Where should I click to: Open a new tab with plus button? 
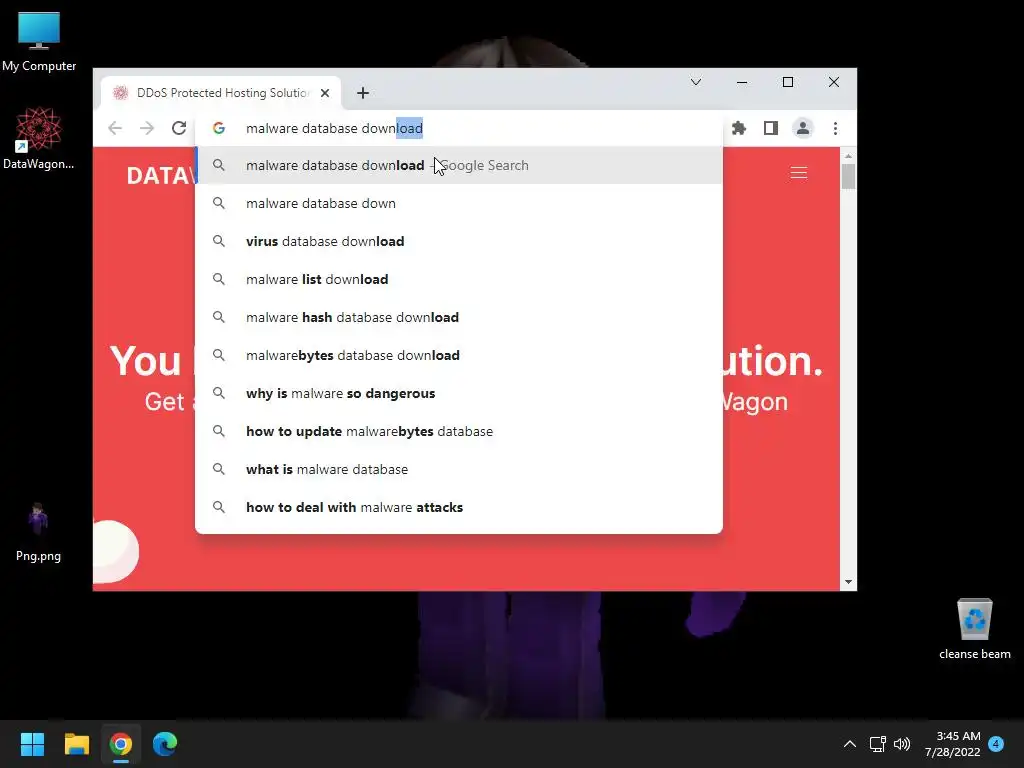[x=363, y=93]
